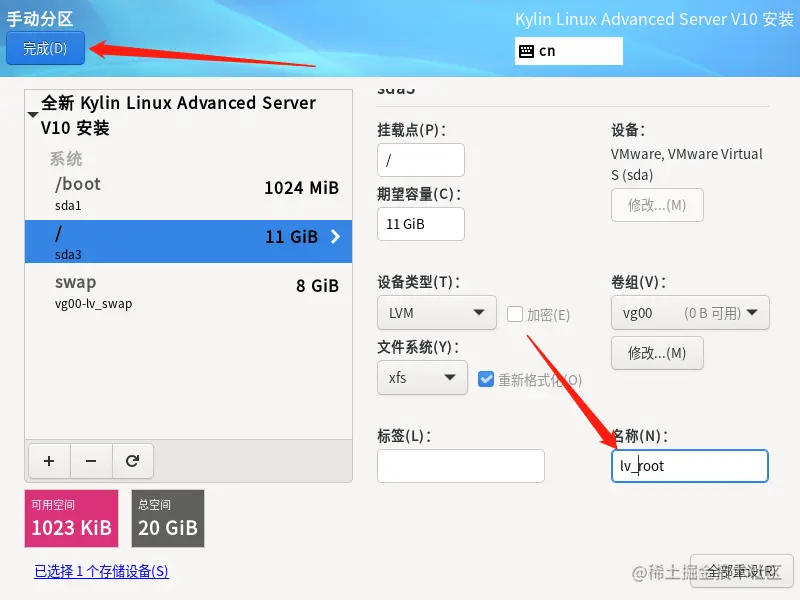This screenshot has height=600, width=800.
Task: Open the 文件系统 xfs dropdown
Action: point(422,380)
